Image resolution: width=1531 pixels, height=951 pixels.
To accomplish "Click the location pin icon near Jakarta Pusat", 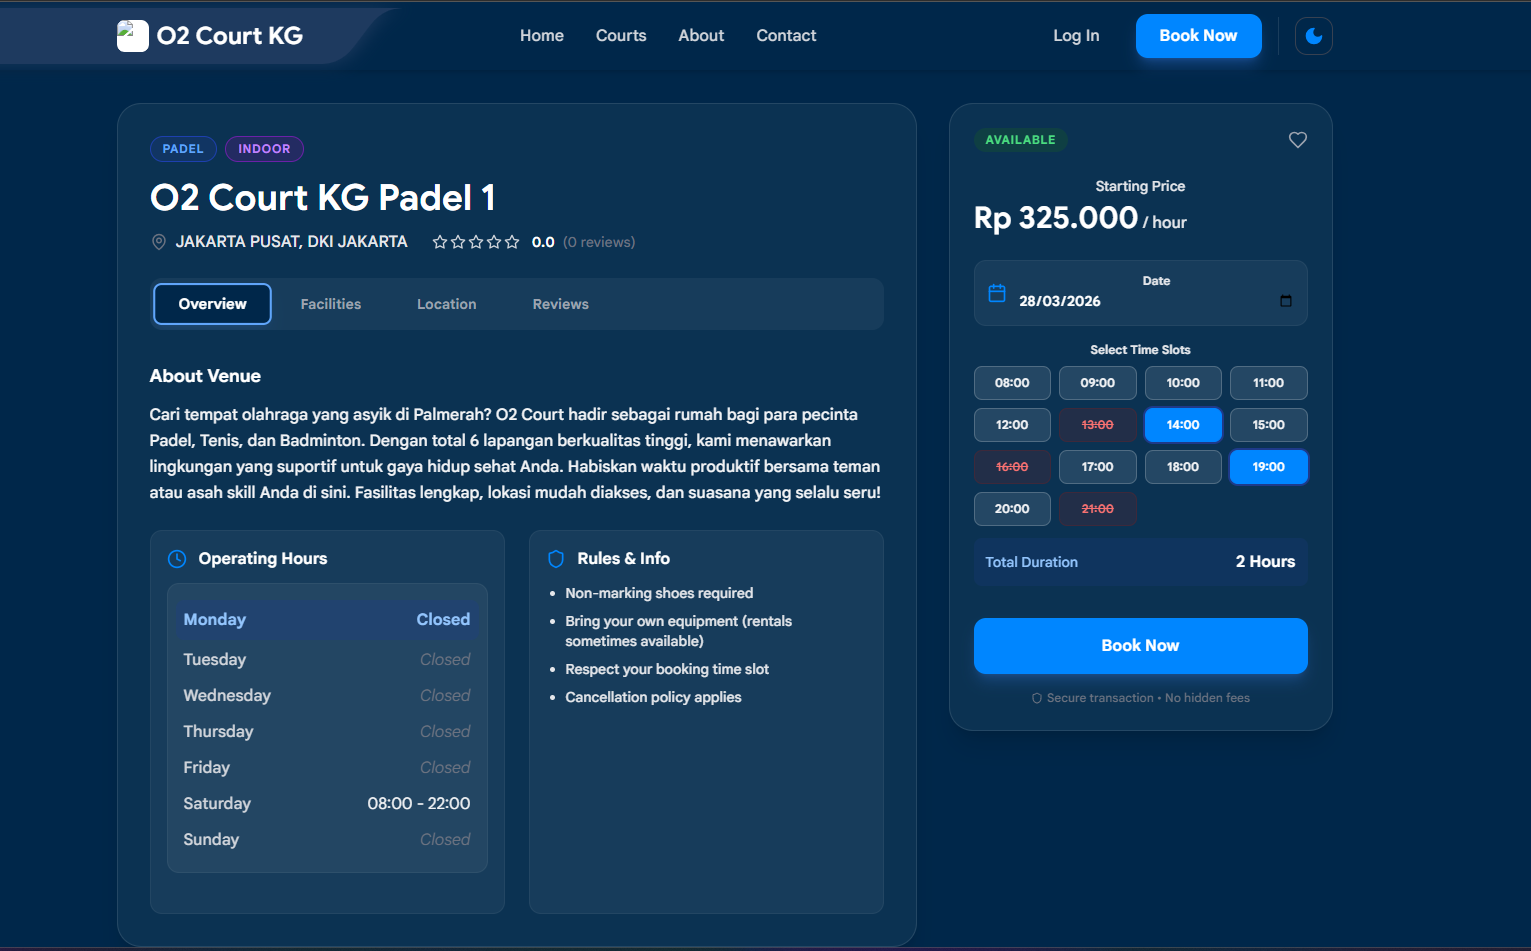I will (x=158, y=242).
